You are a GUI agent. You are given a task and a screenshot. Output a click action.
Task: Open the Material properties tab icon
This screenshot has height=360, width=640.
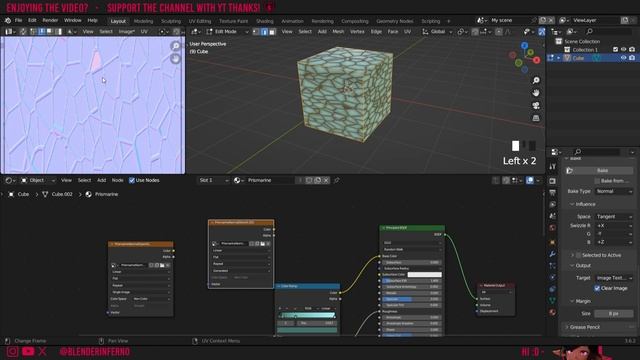click(553, 312)
